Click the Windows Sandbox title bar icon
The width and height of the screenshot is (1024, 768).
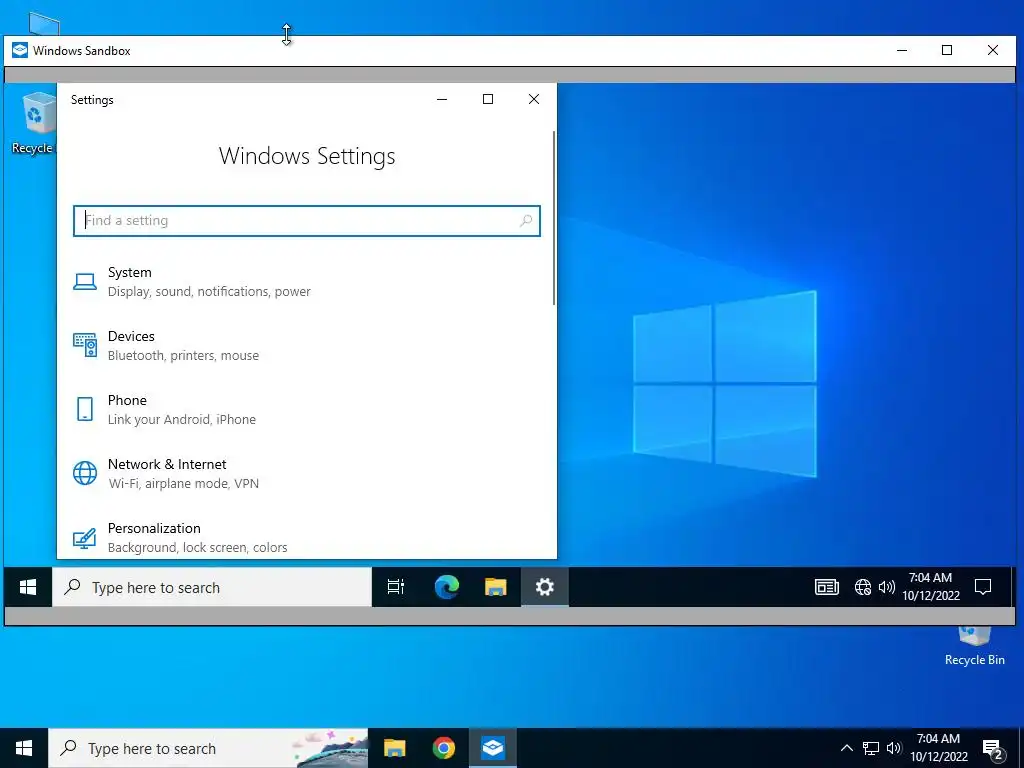(x=20, y=50)
